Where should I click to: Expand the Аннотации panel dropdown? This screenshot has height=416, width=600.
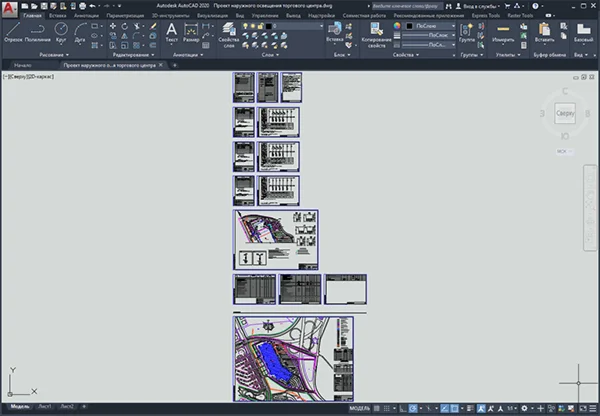[188, 55]
